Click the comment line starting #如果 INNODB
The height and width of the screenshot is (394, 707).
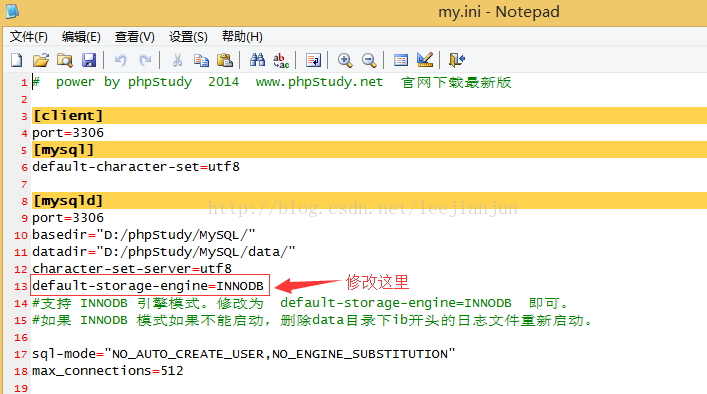click(312, 320)
